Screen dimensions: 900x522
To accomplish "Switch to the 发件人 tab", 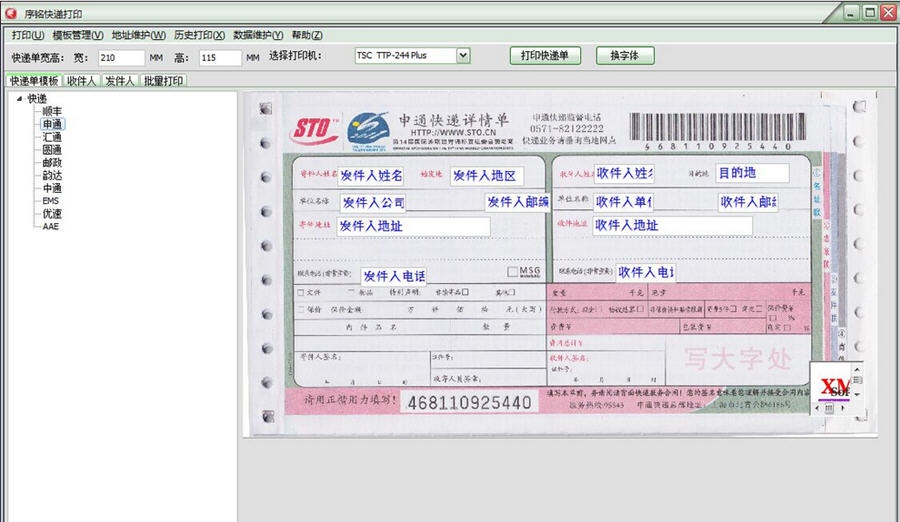I will 119,81.
